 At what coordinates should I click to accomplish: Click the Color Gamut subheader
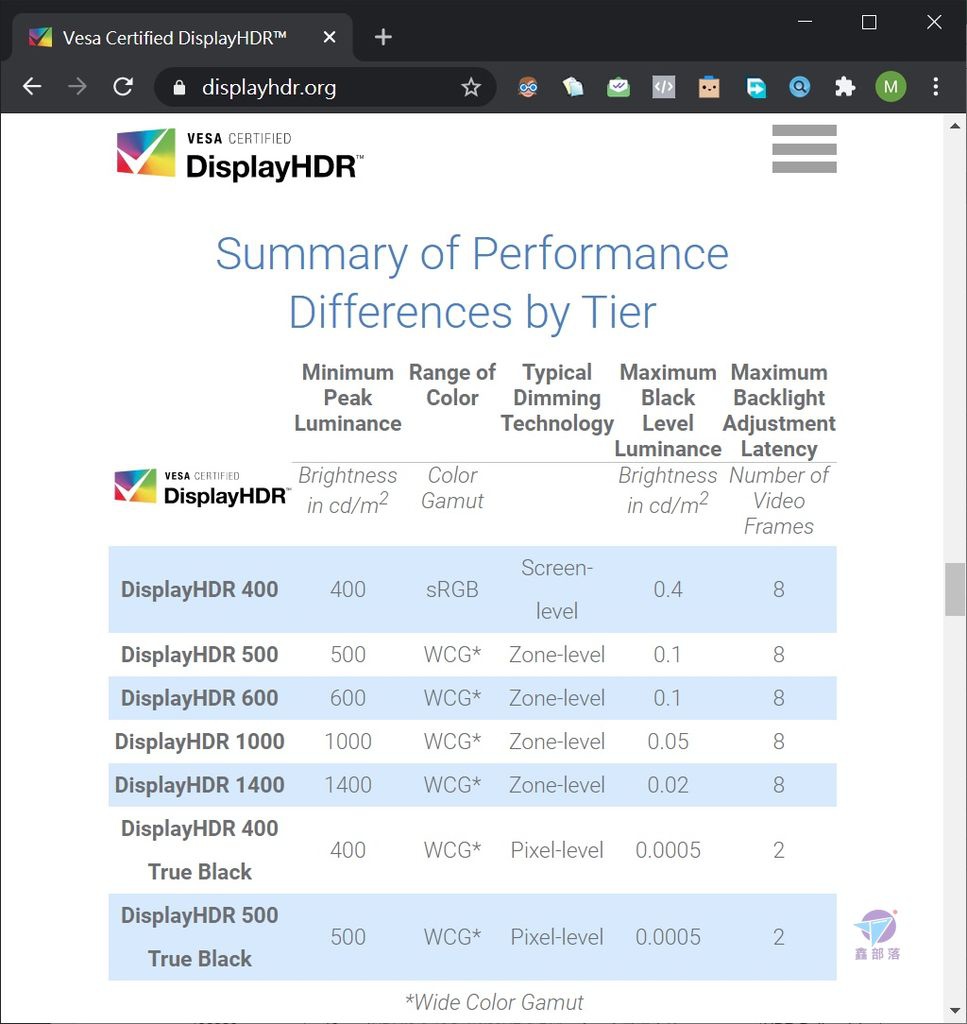(x=452, y=488)
